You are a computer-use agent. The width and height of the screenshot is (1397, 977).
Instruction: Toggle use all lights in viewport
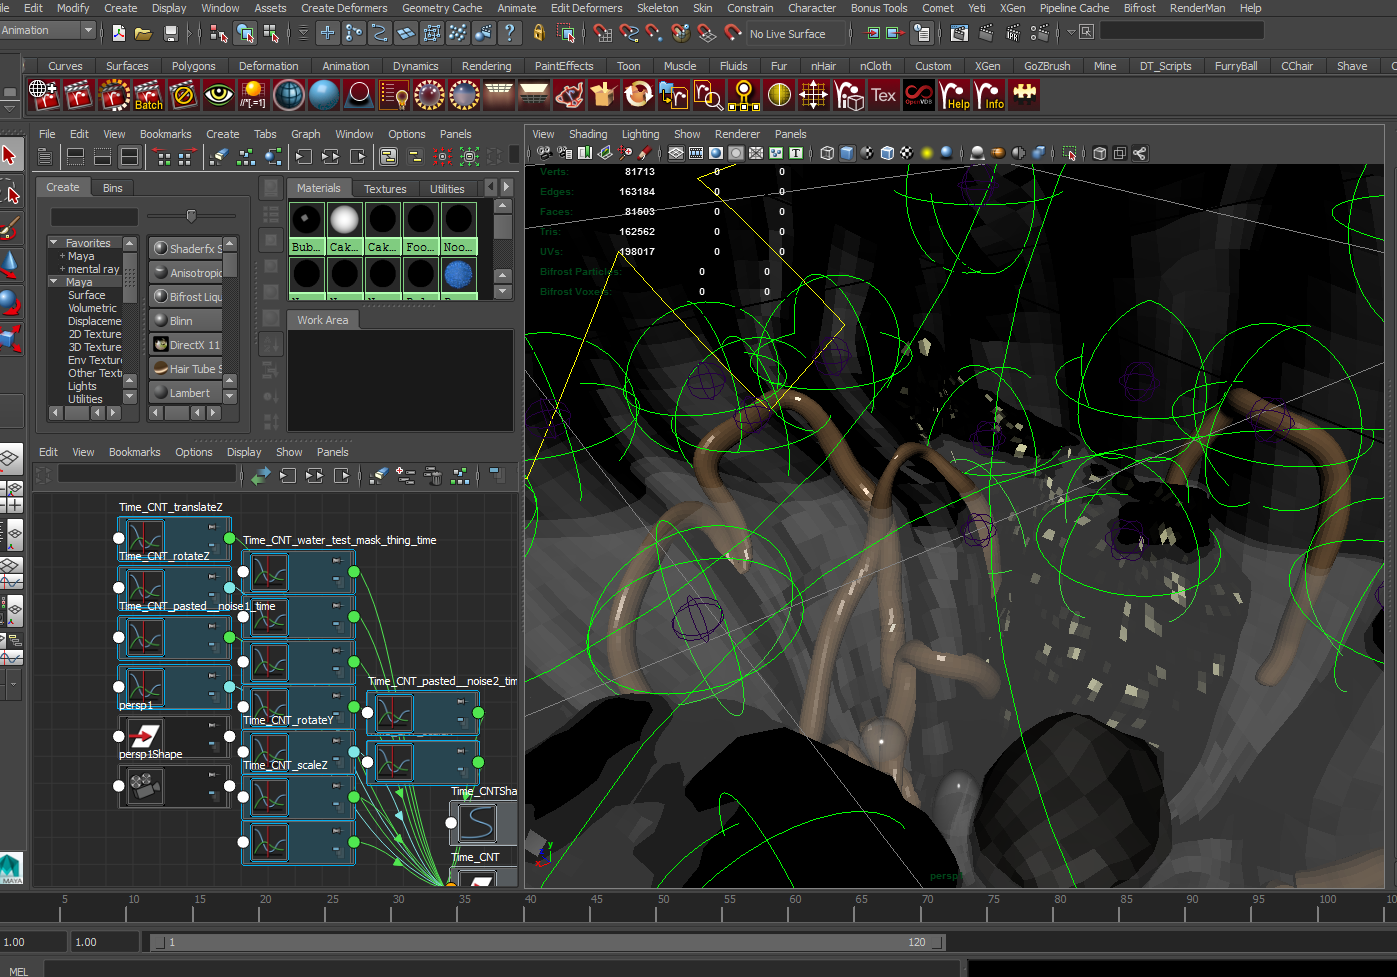927,153
